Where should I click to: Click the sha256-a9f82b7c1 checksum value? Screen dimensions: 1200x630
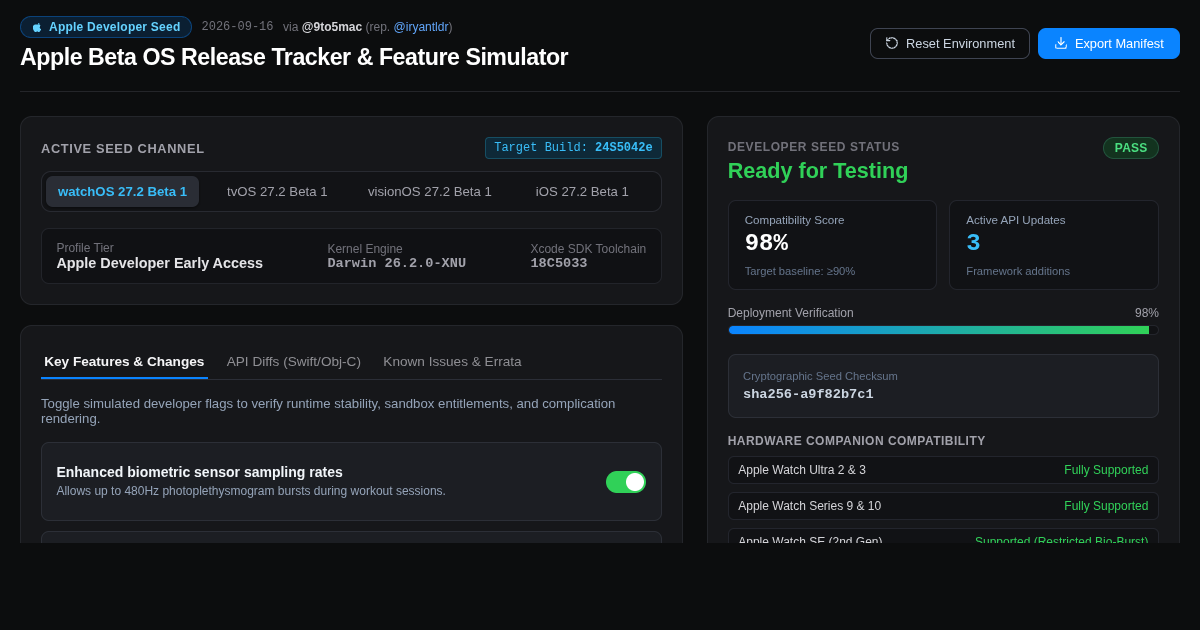pyautogui.click(x=808, y=394)
